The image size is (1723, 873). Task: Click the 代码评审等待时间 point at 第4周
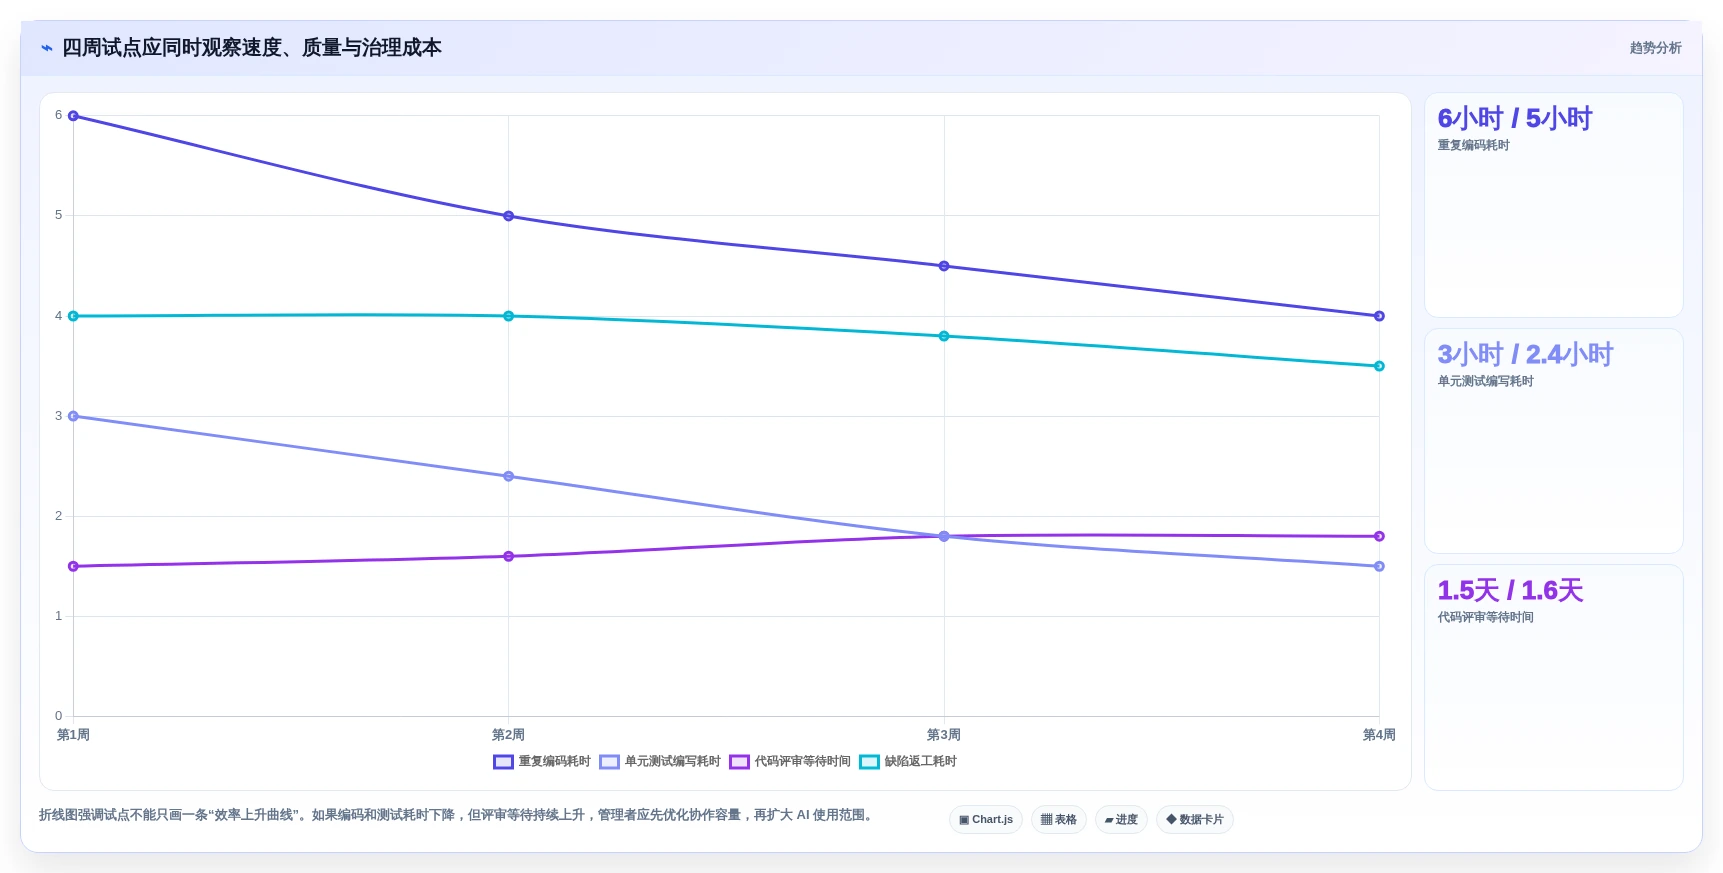pyautogui.click(x=1379, y=536)
